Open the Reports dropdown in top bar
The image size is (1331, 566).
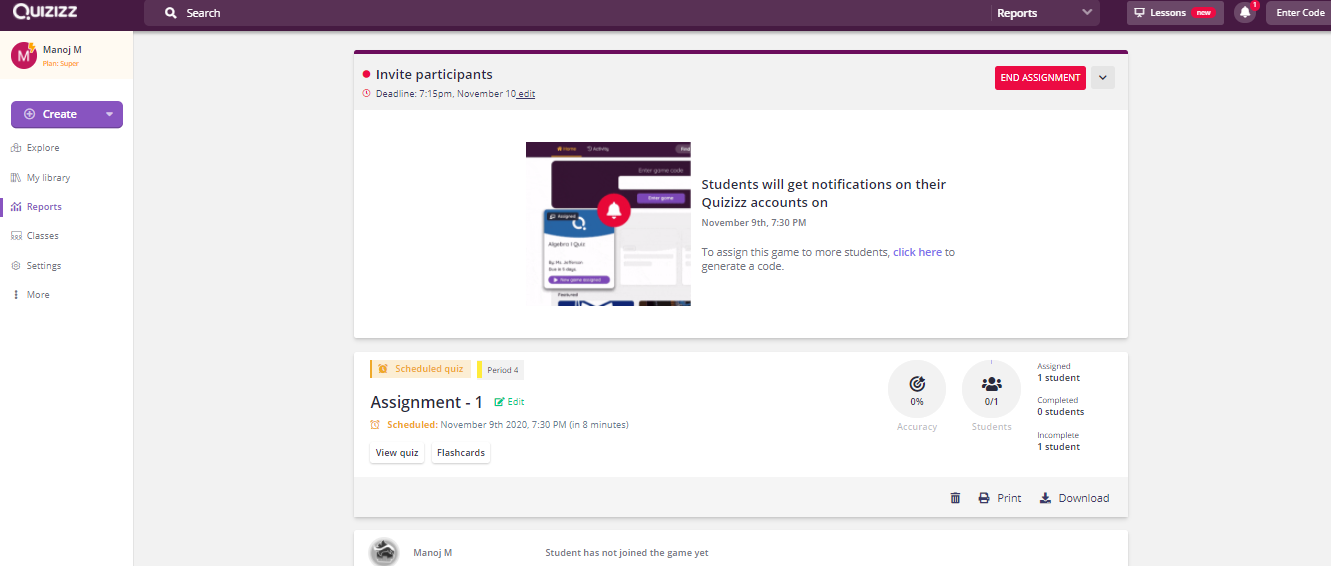(1044, 13)
